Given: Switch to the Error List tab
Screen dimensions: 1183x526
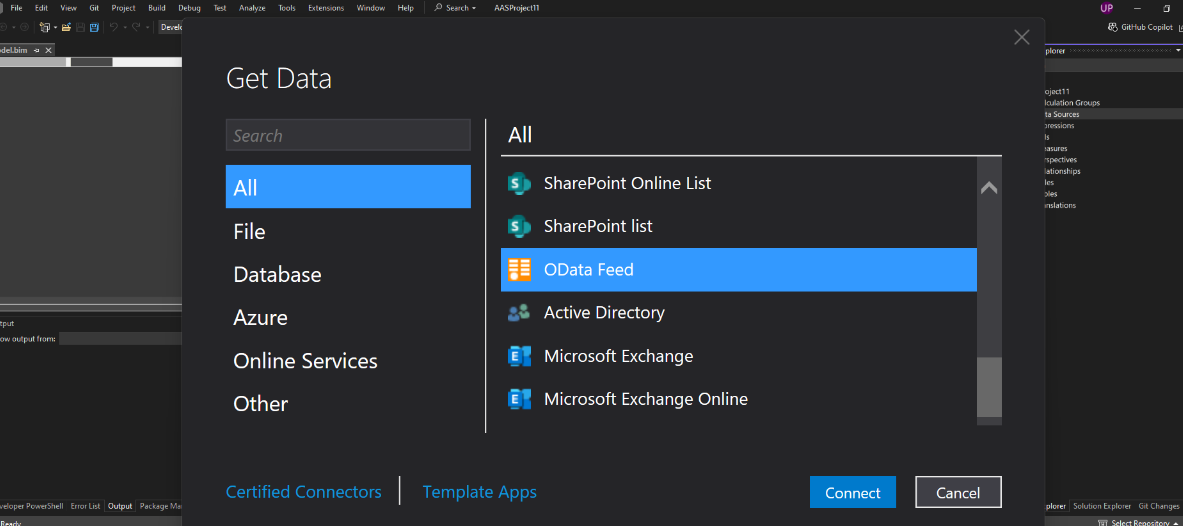Looking at the screenshot, I should coord(85,506).
